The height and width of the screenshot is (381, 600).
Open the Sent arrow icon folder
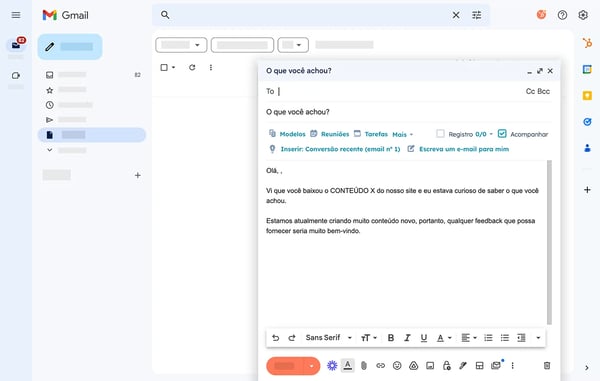(49, 120)
